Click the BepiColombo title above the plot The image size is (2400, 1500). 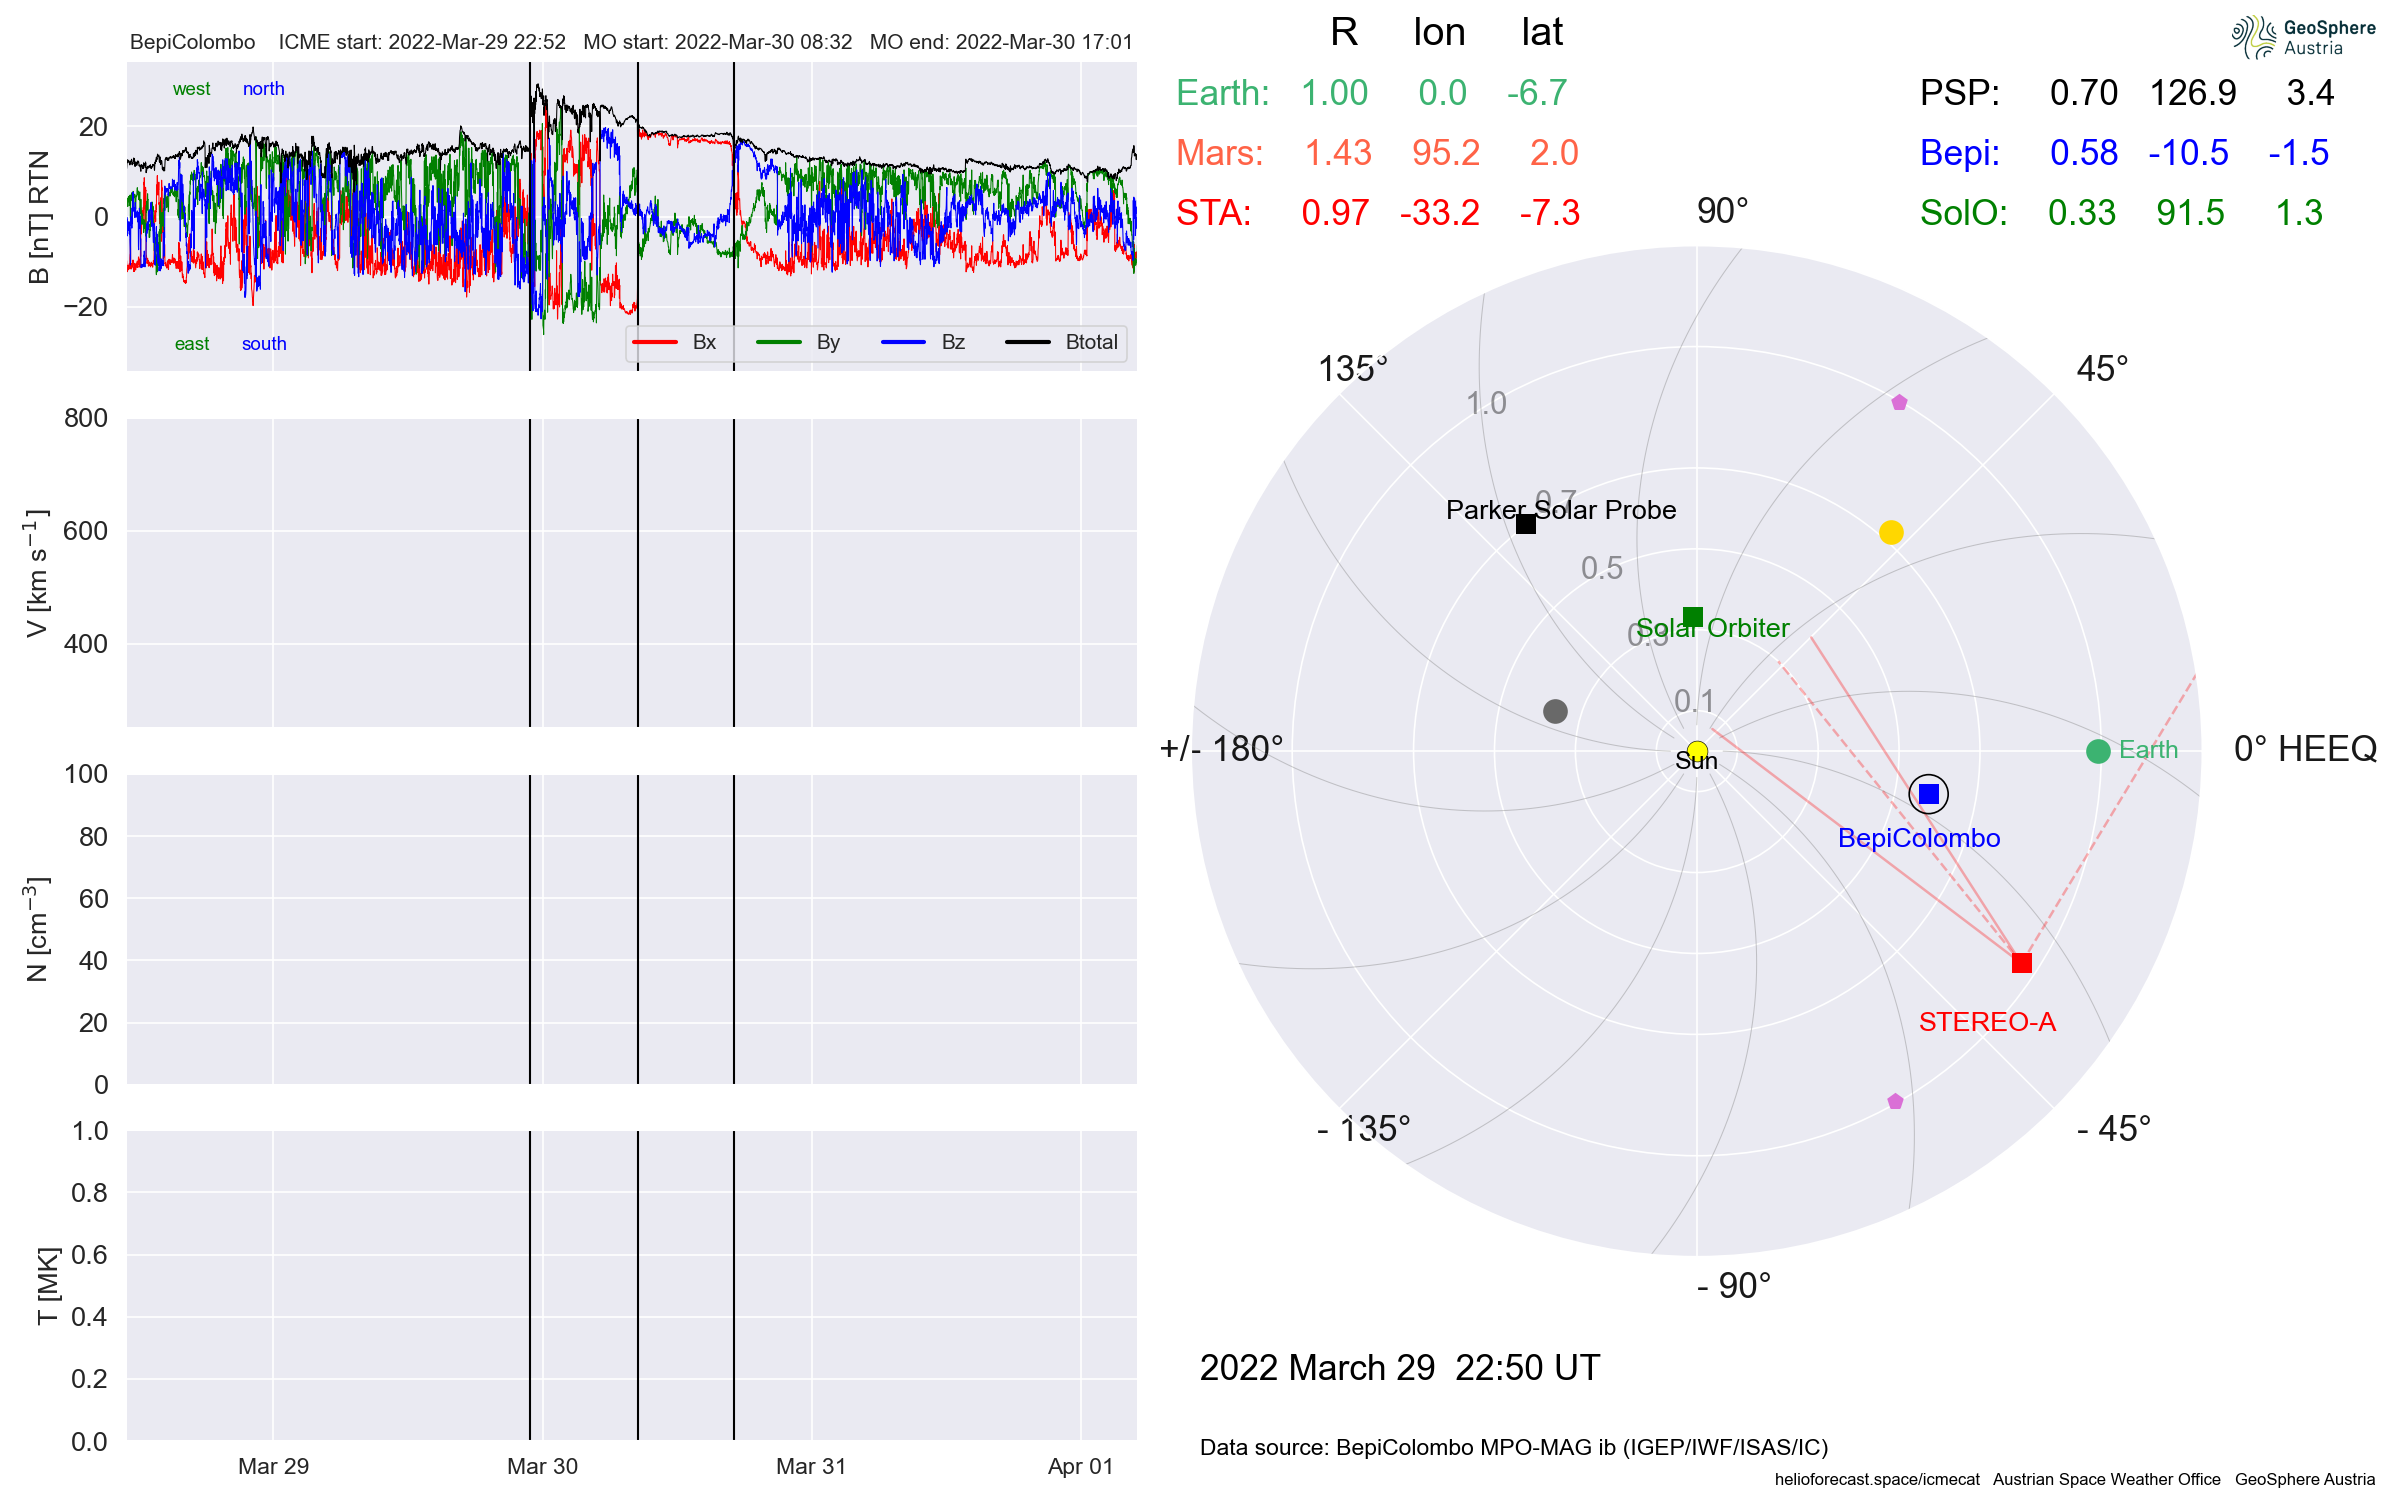(193, 42)
